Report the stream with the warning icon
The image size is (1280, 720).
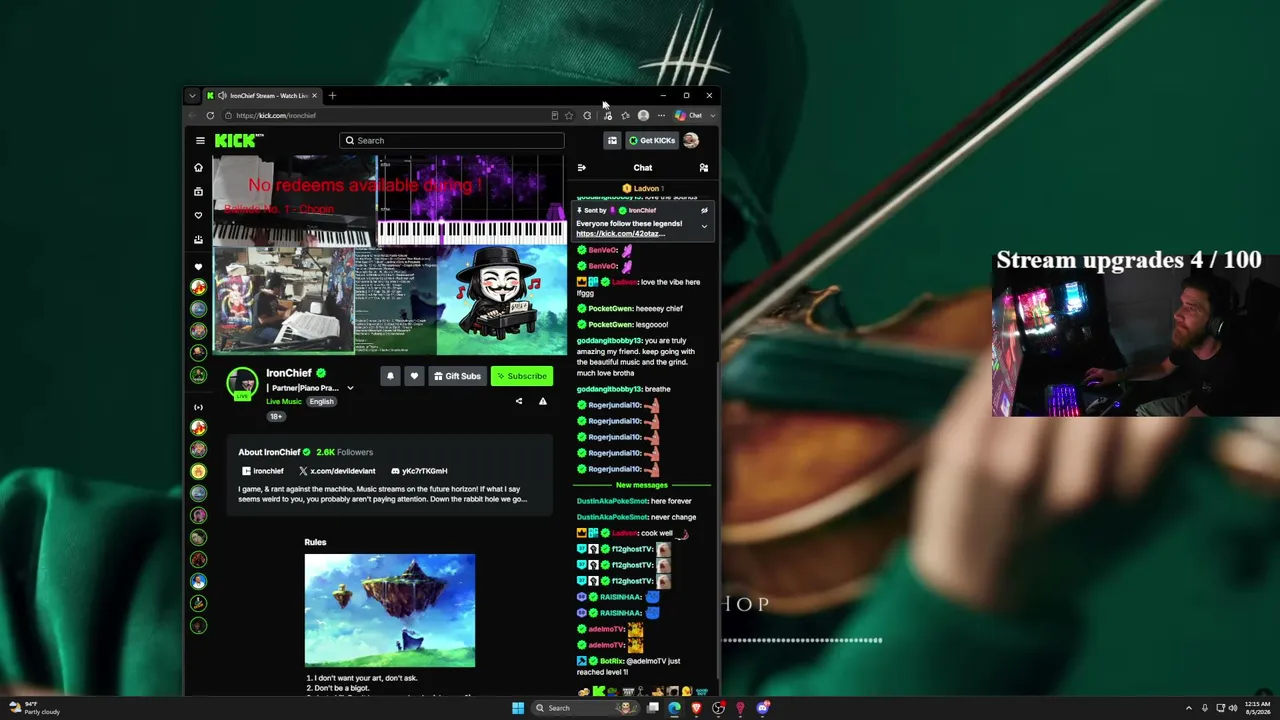point(542,401)
